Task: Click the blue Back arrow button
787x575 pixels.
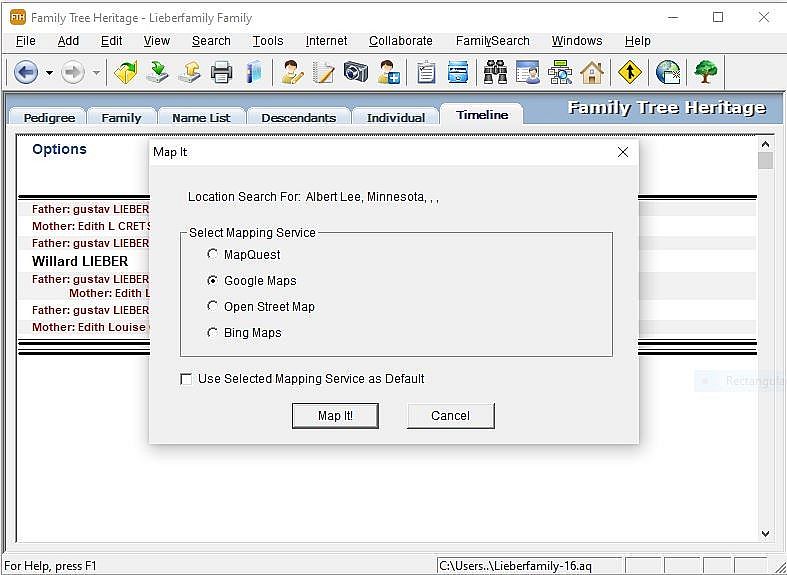Action: coord(26,72)
